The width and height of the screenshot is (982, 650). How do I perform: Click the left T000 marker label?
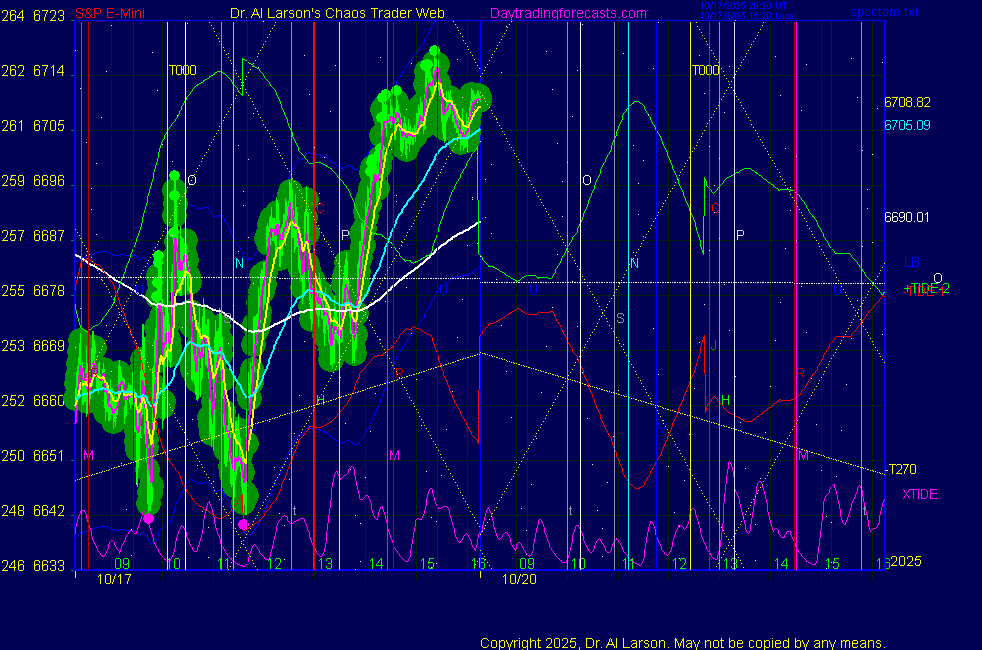click(182, 70)
